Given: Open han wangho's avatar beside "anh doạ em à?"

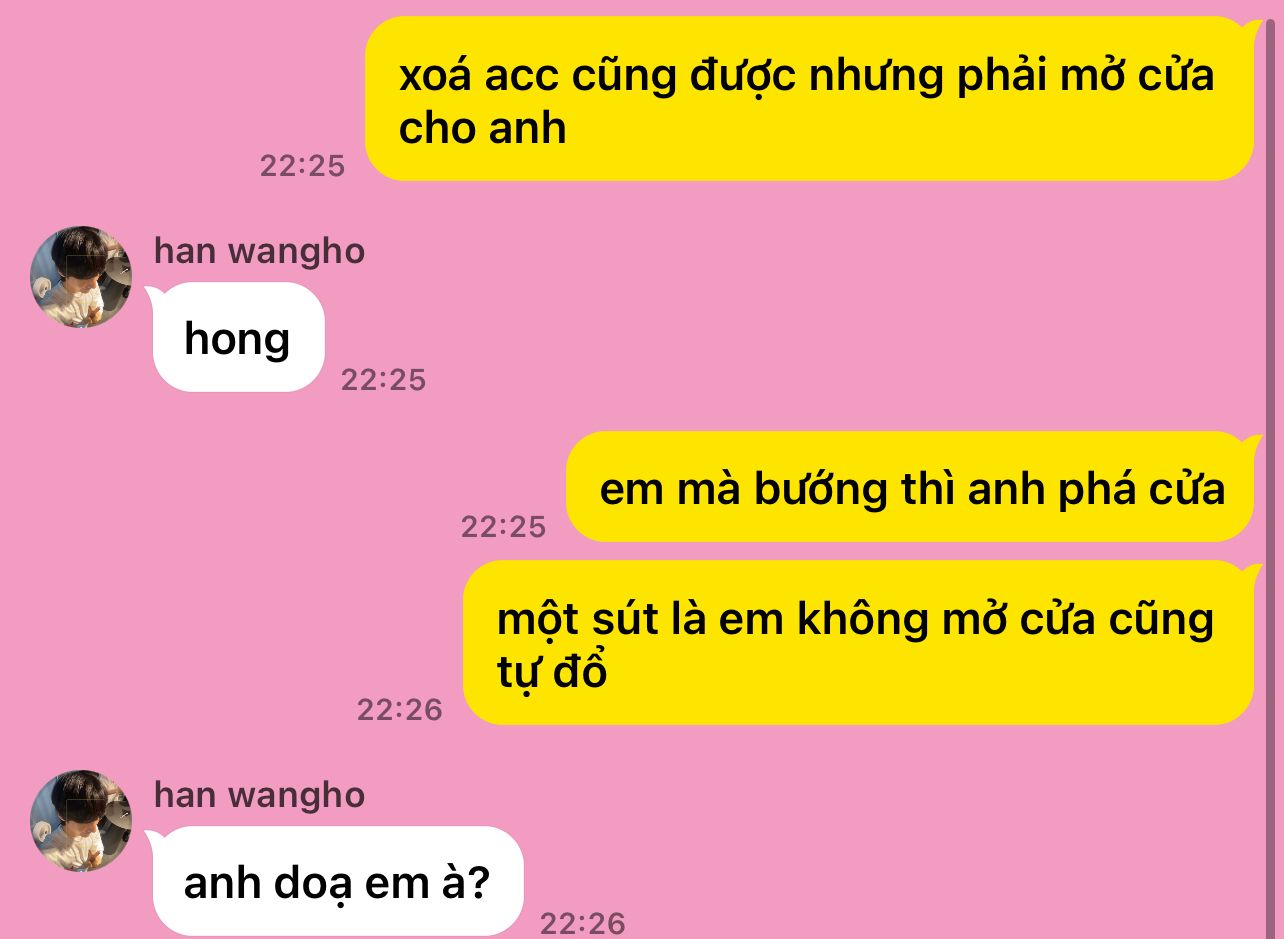Looking at the screenshot, I should (x=81, y=821).
